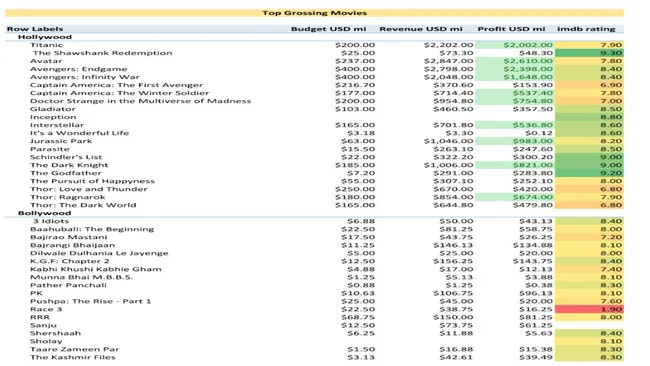Viewport: 650px width, 366px height.
Task: Click The Godfather's 9.20 rating cell
Action: tap(589, 173)
